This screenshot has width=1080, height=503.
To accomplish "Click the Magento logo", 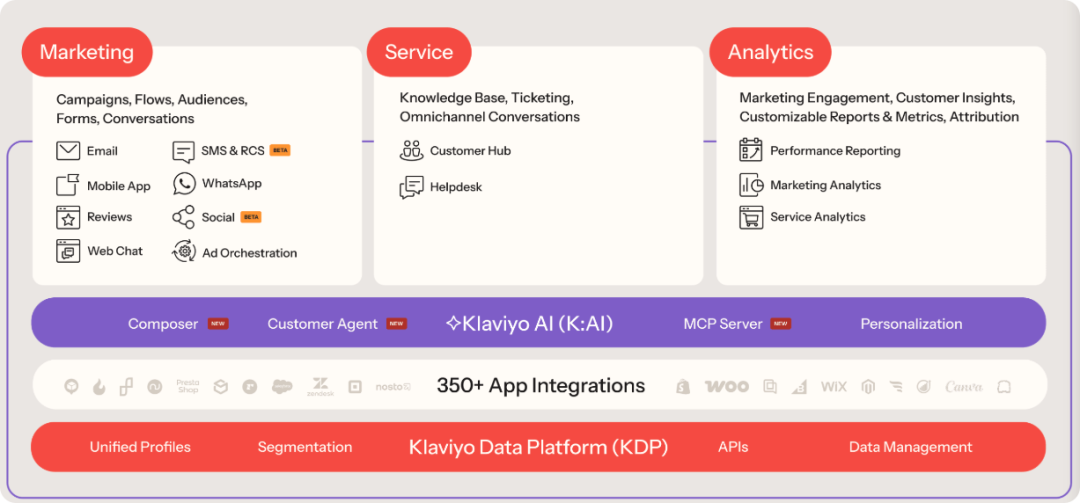I will [x=868, y=387].
